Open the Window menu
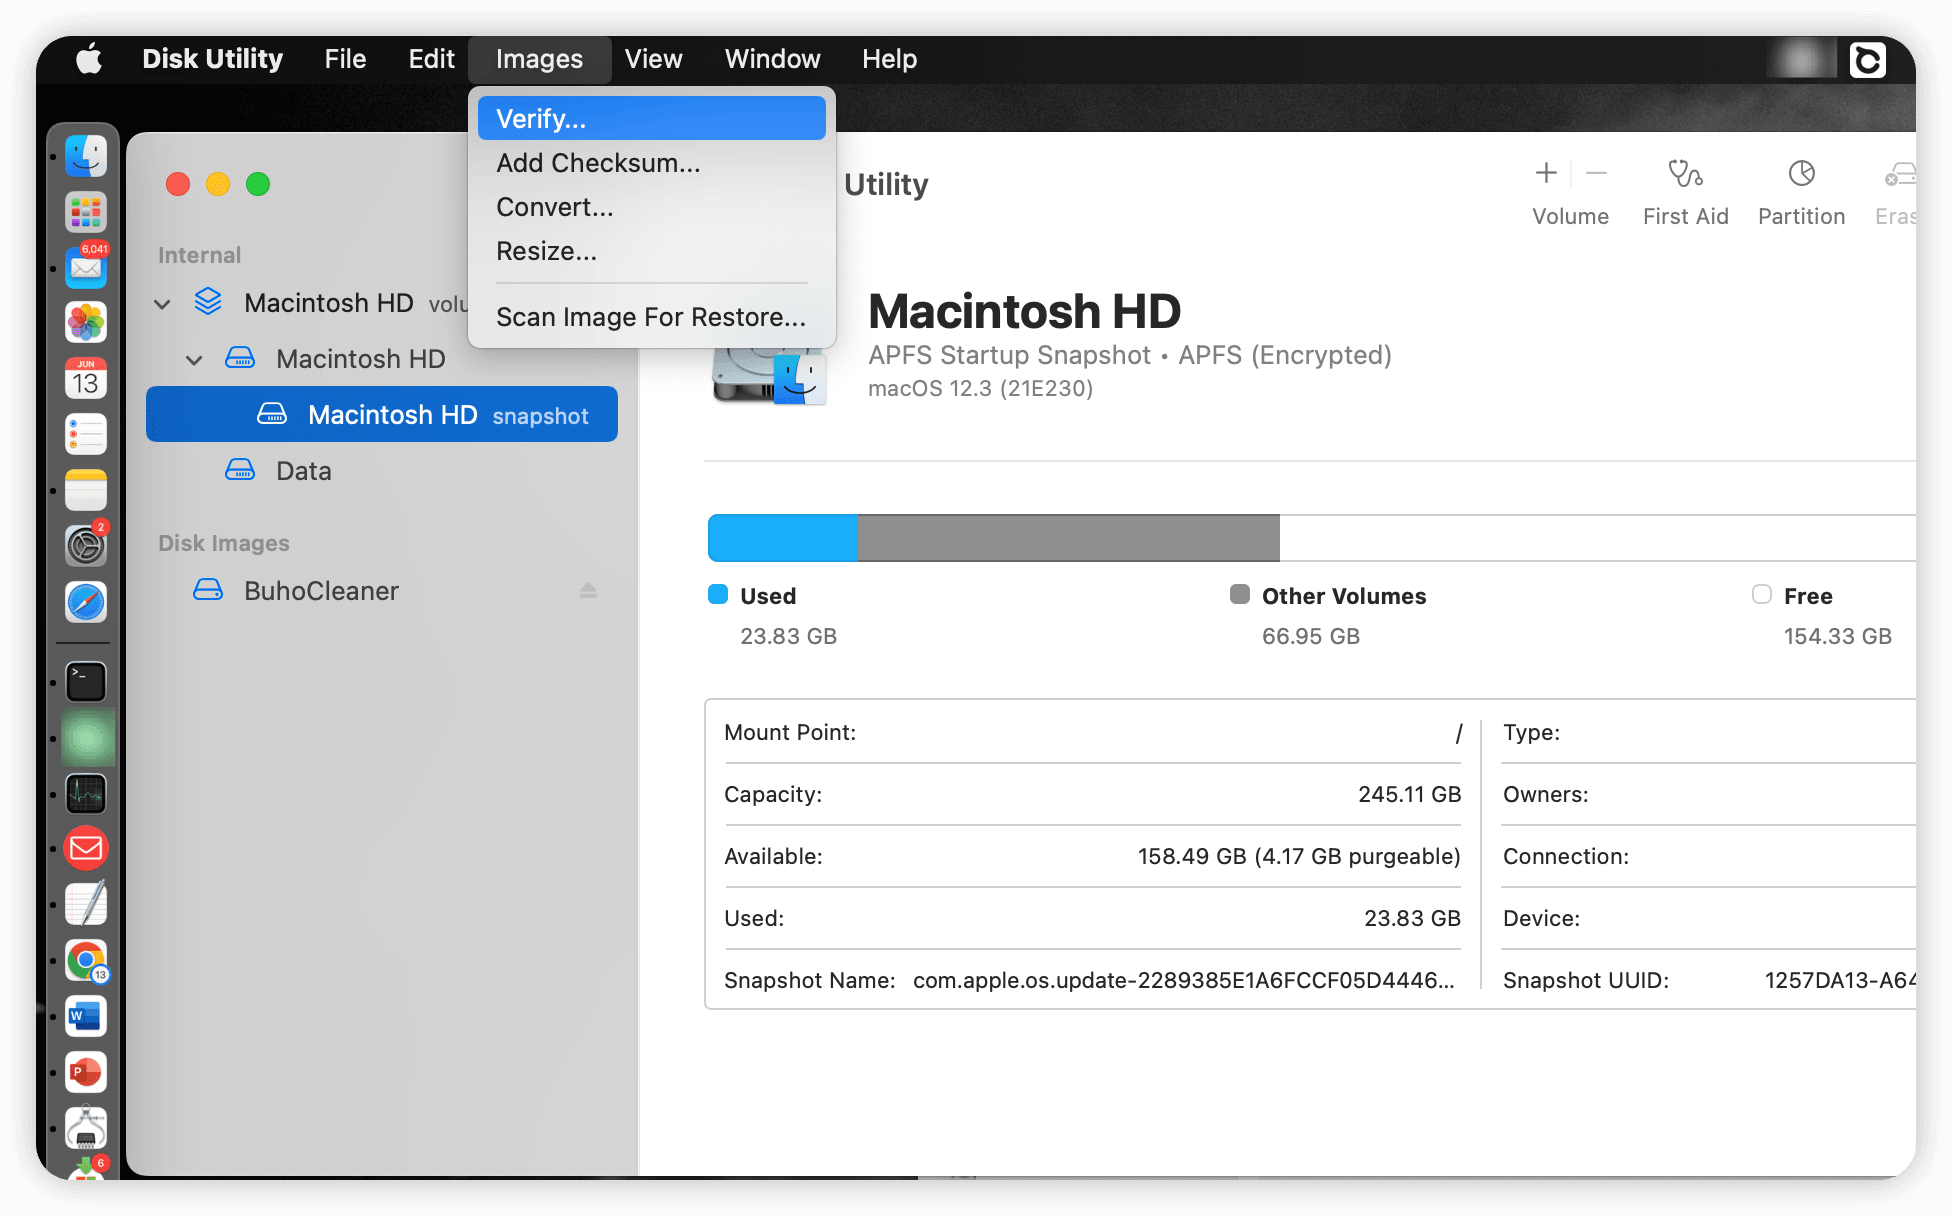This screenshot has height=1216, width=1952. coord(772,59)
